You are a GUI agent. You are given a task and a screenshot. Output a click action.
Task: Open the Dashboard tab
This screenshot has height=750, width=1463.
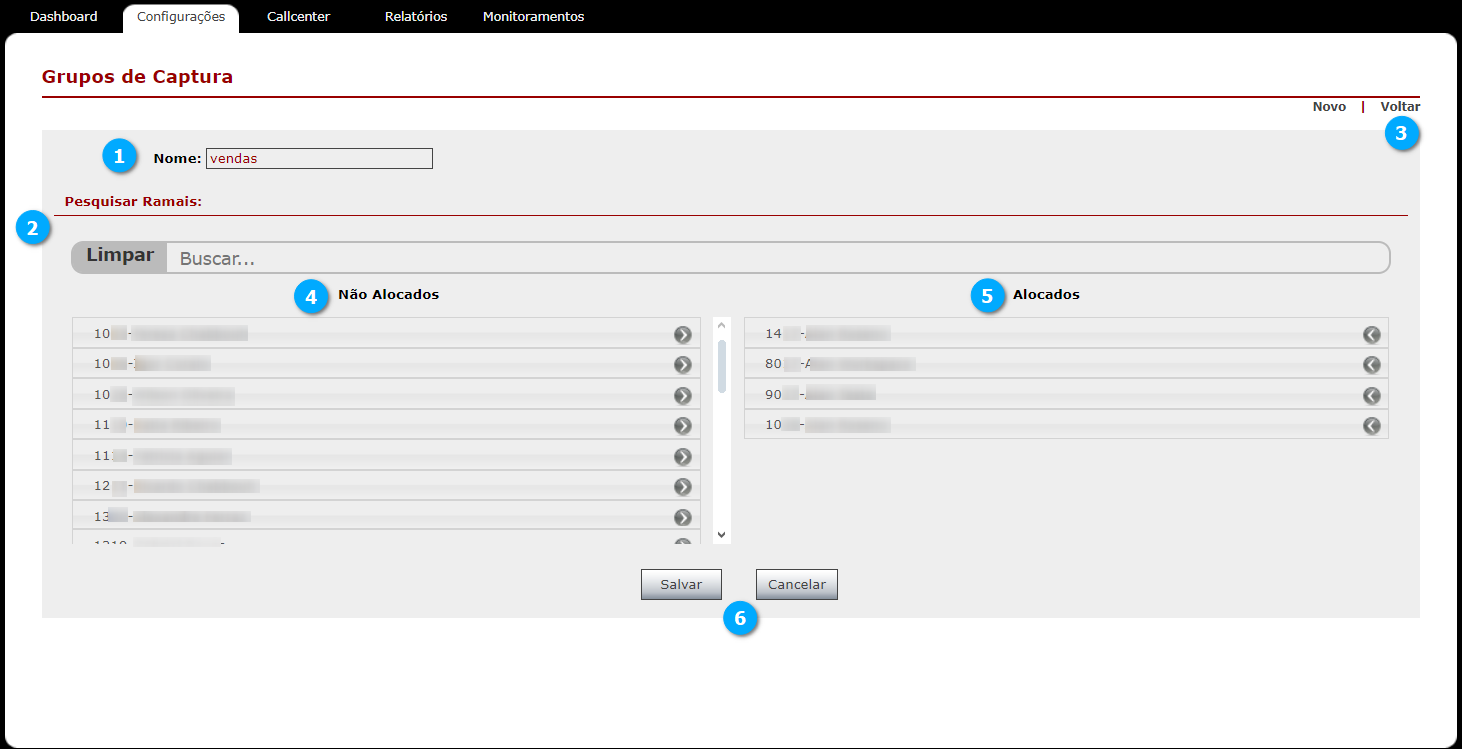[x=64, y=17]
